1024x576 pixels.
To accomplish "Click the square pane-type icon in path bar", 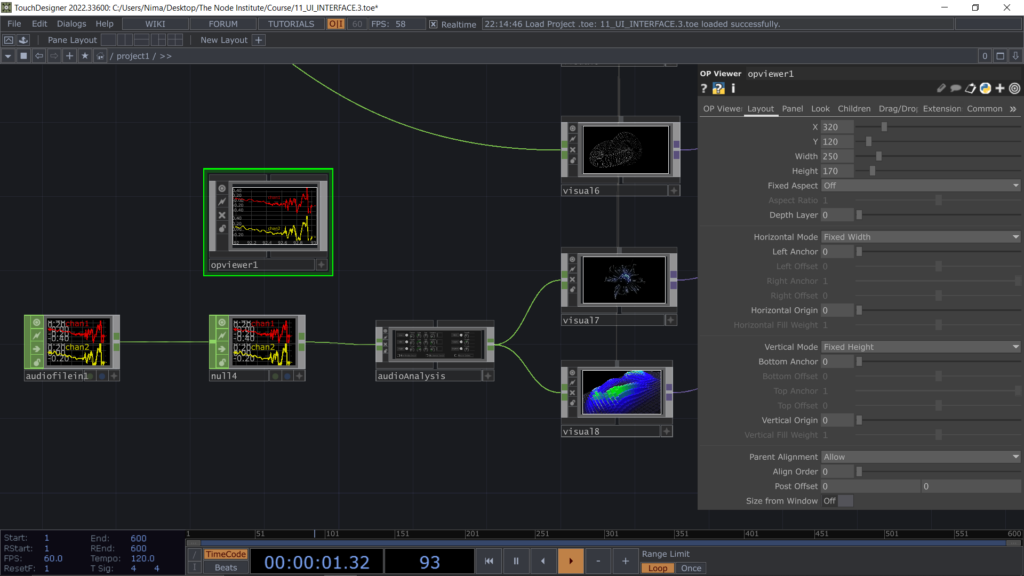I will [24, 56].
